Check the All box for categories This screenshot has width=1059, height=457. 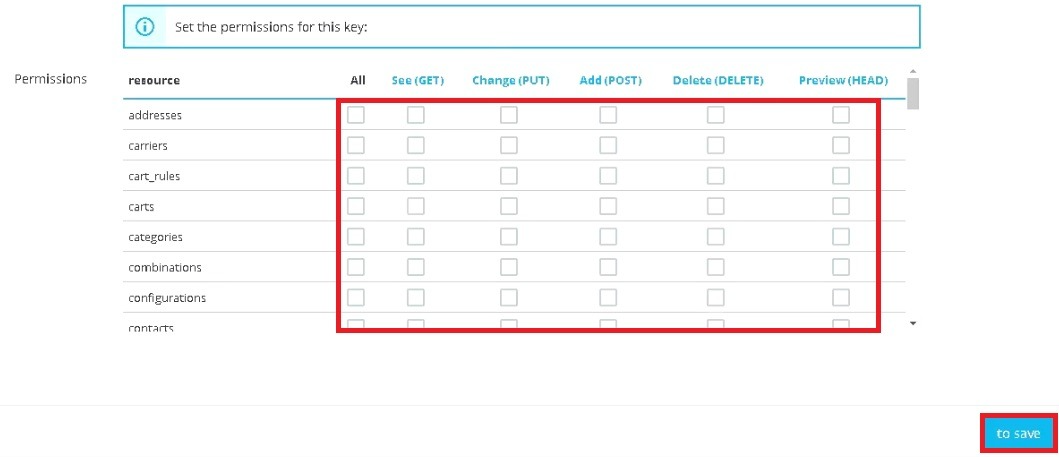pos(356,236)
